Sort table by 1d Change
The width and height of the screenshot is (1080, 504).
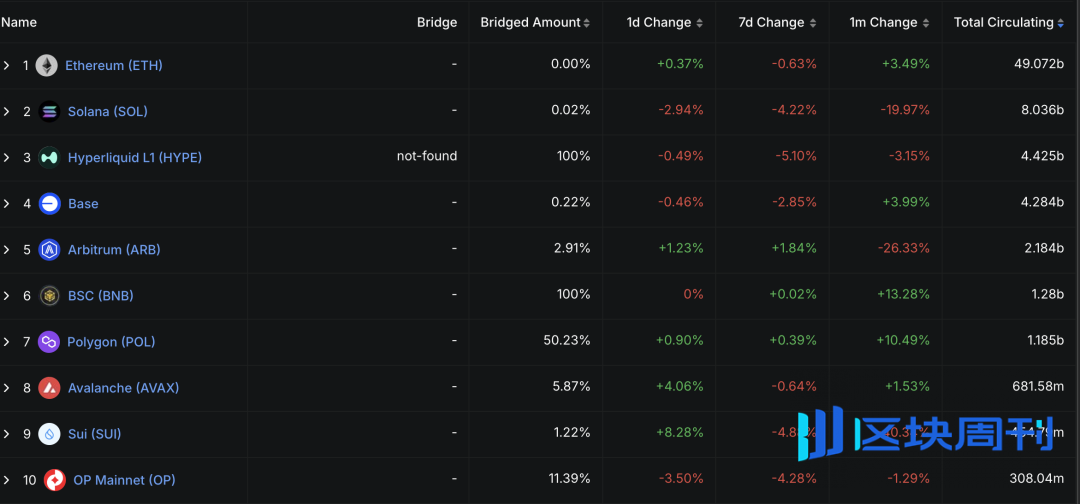pos(664,22)
